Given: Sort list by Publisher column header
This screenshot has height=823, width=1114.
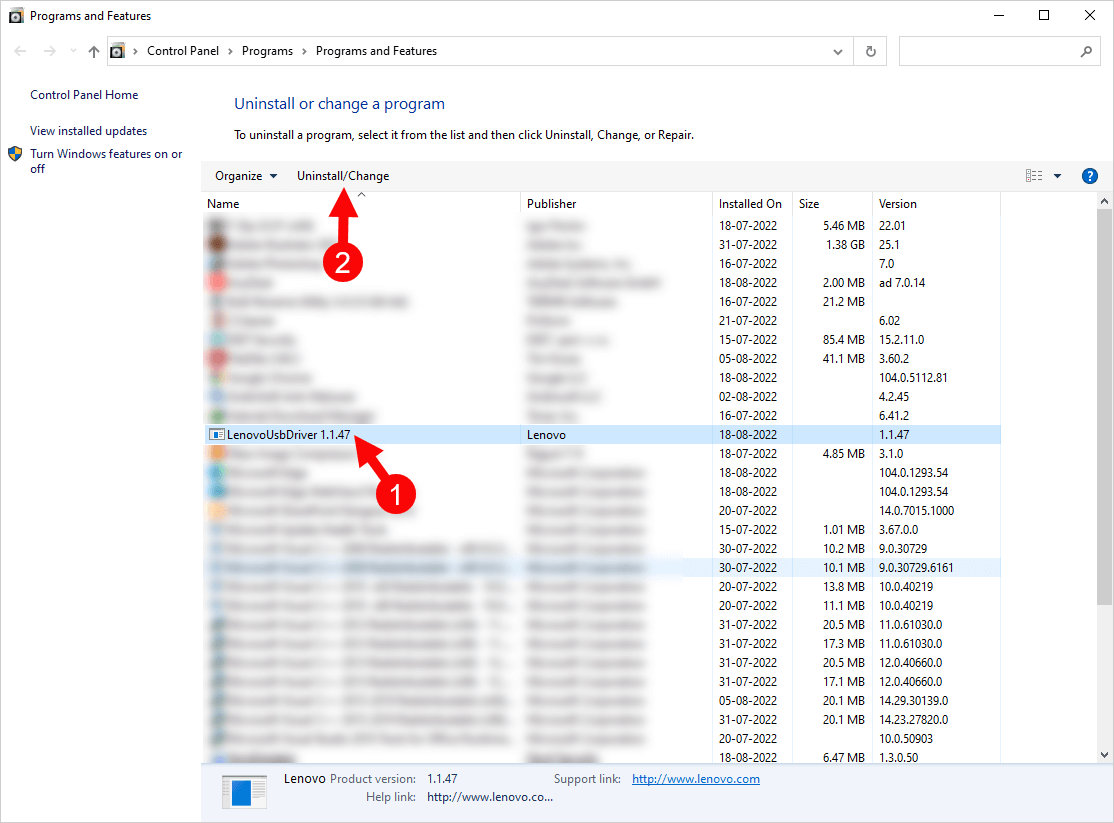Looking at the screenshot, I should pyautogui.click(x=552, y=204).
